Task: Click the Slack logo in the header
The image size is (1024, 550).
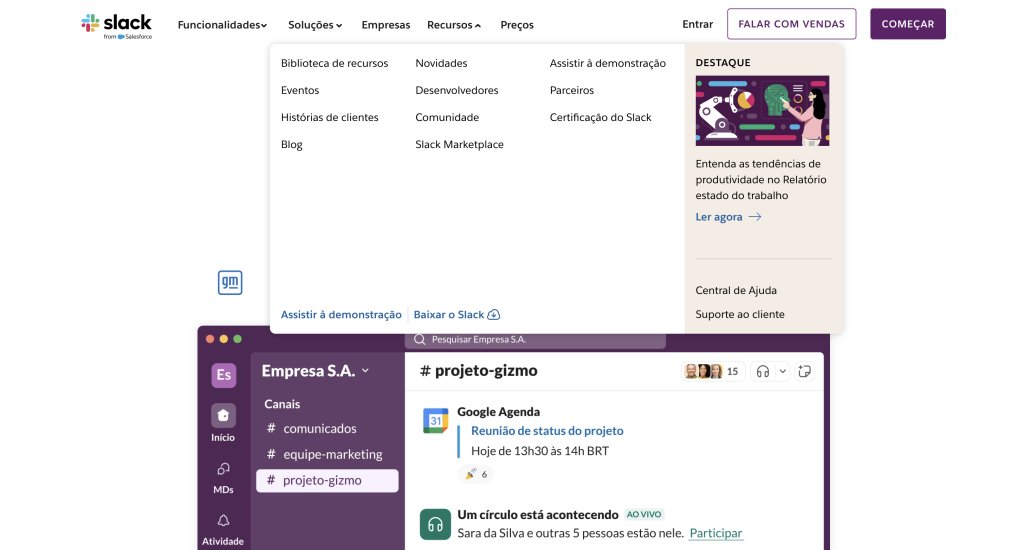Action: [116, 26]
